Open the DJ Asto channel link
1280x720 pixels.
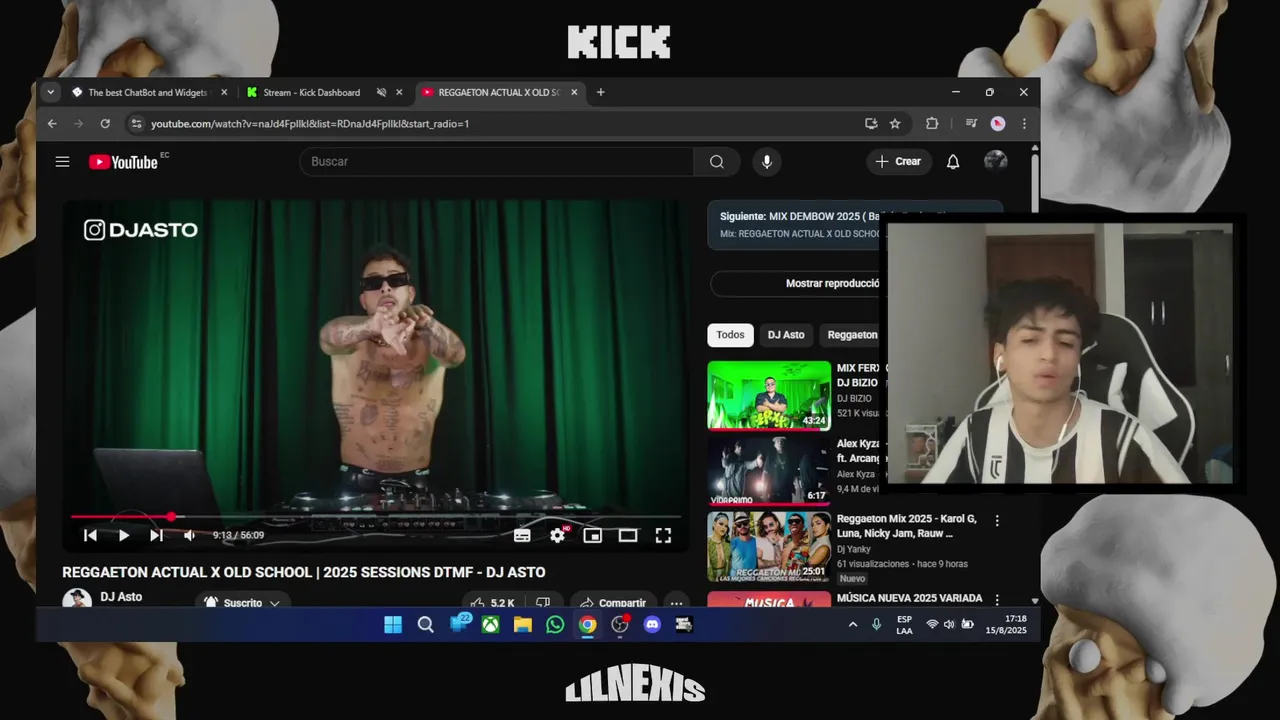point(121,596)
